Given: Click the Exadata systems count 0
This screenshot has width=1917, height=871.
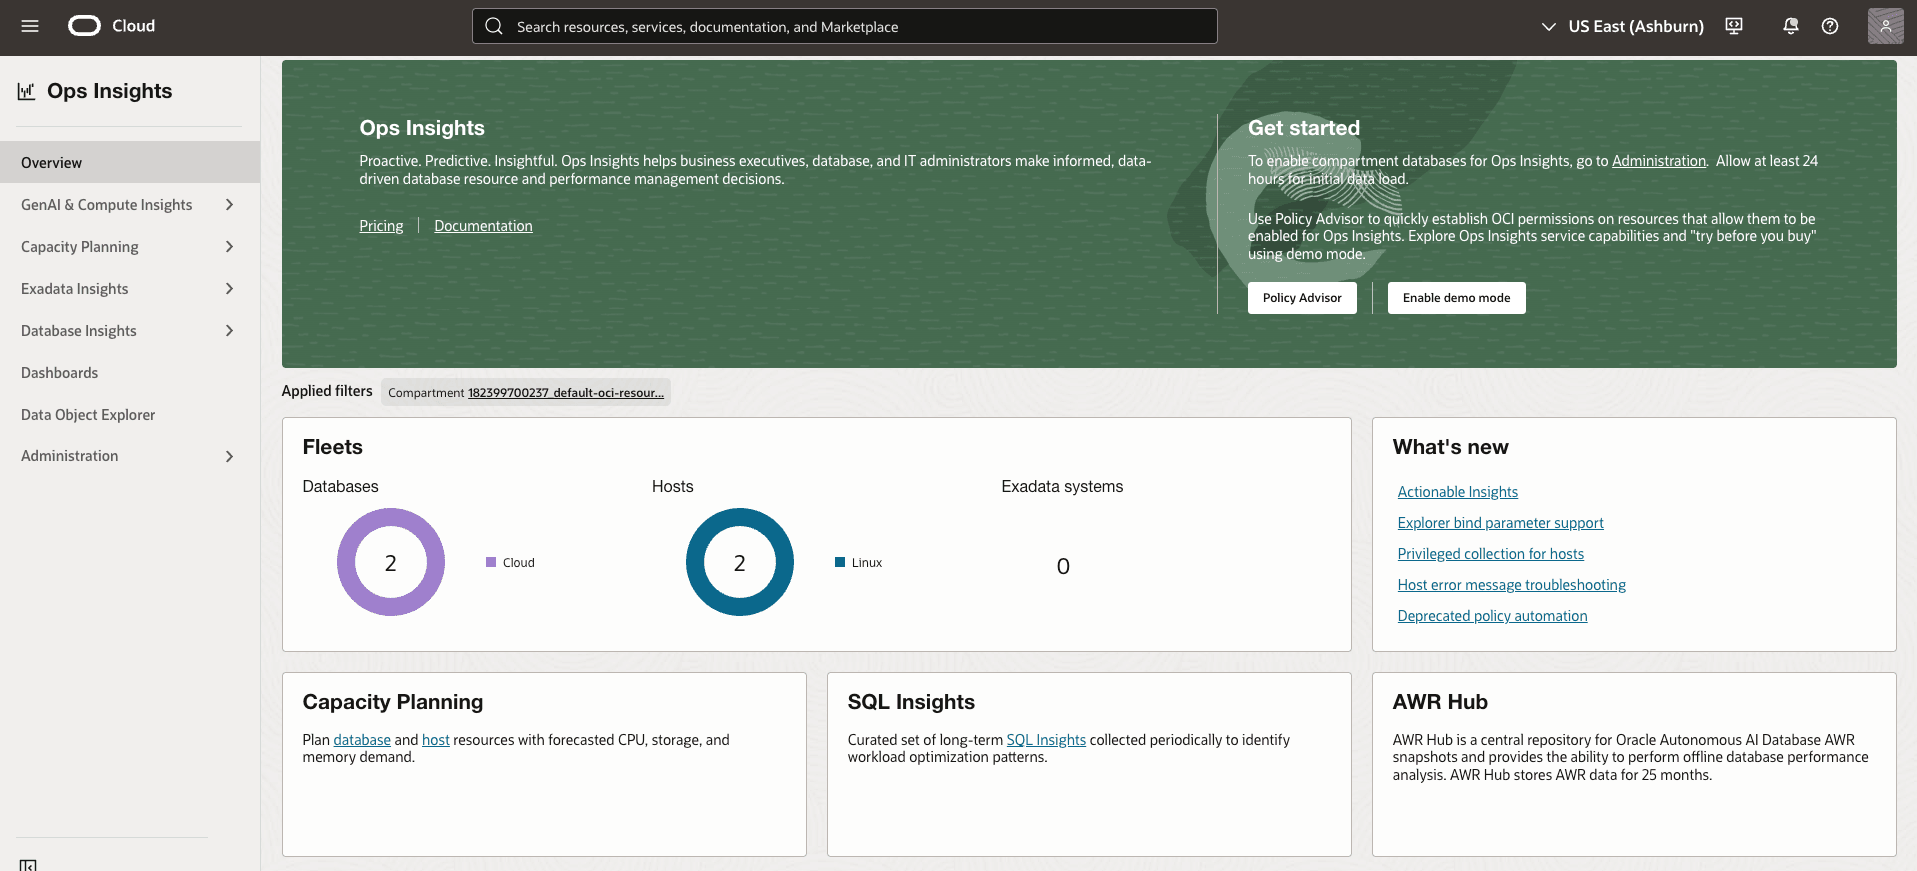Looking at the screenshot, I should point(1063,566).
